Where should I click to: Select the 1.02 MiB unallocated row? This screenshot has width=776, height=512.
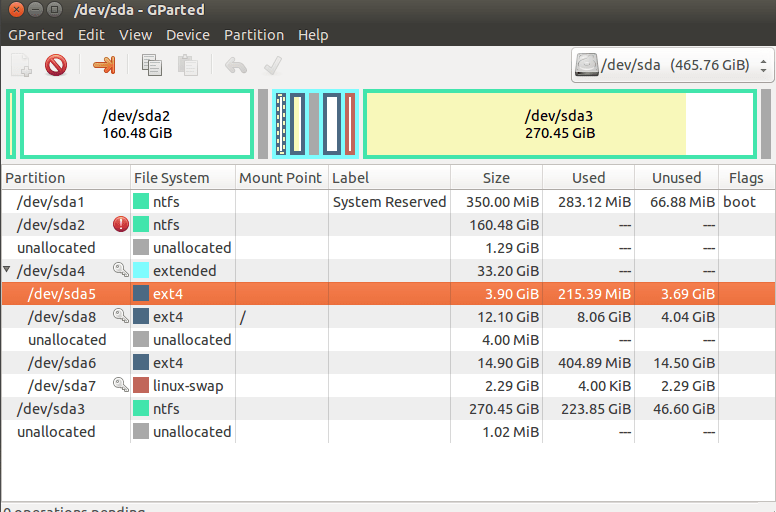coord(388,431)
